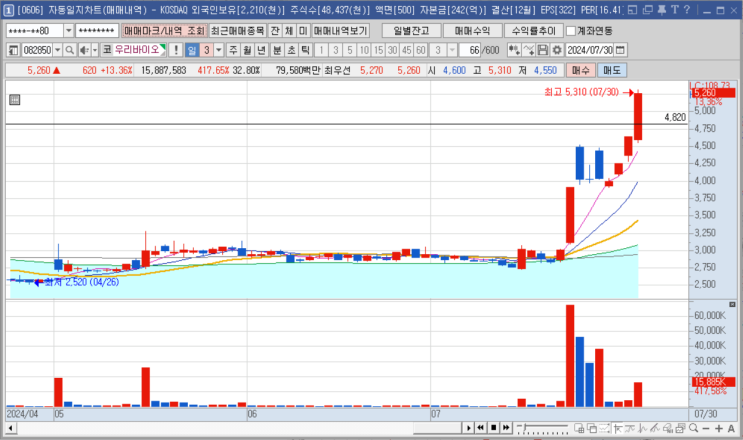743x440 pixels.
Task: Click the magnifier zoom icon at bottom
Action: tap(694, 429)
